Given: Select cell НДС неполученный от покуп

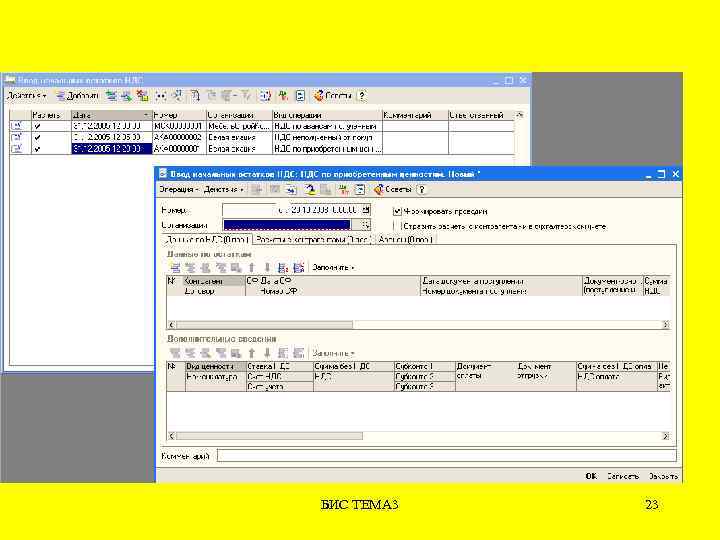Looking at the screenshot, I should (x=327, y=137).
